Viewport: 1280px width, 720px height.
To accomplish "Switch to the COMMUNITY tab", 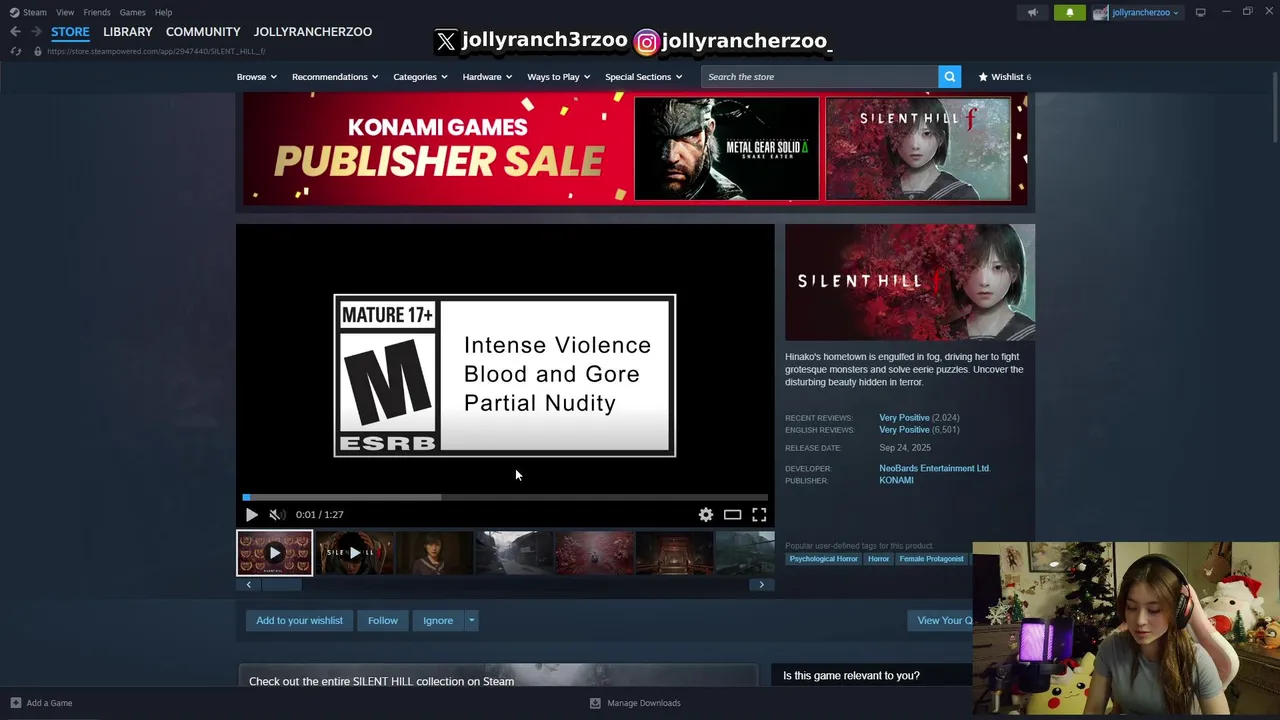I will [x=203, y=32].
